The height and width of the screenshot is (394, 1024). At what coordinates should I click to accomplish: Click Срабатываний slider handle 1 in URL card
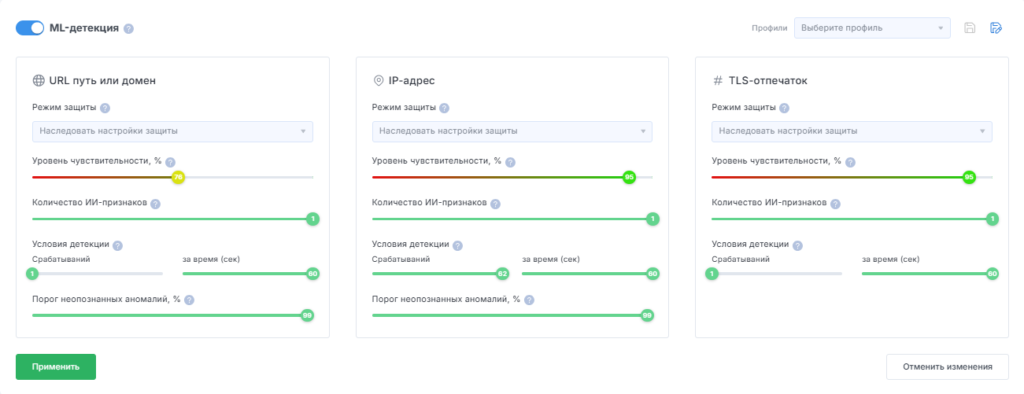(32, 274)
